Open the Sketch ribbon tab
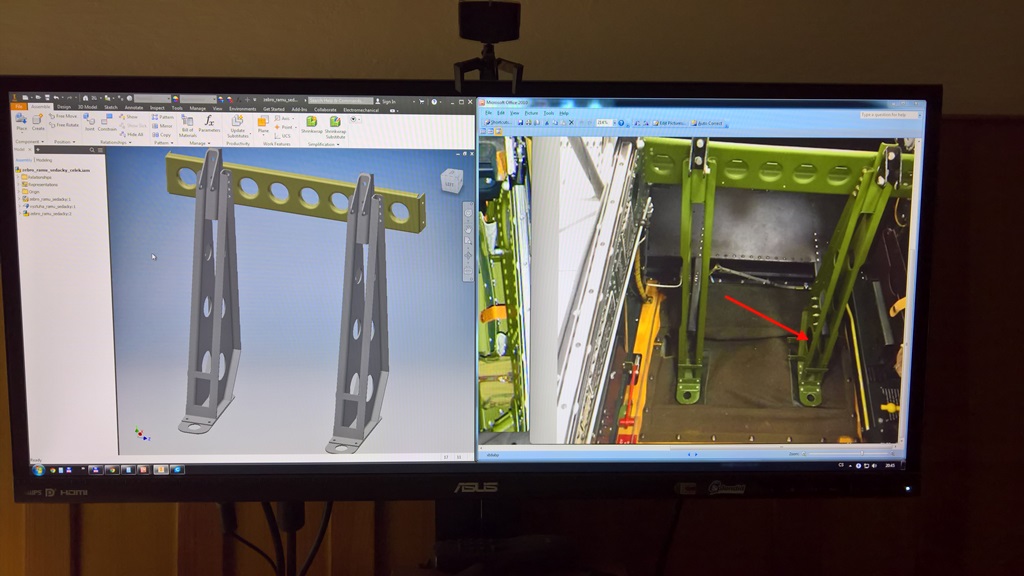This screenshot has width=1024, height=576. point(111,107)
